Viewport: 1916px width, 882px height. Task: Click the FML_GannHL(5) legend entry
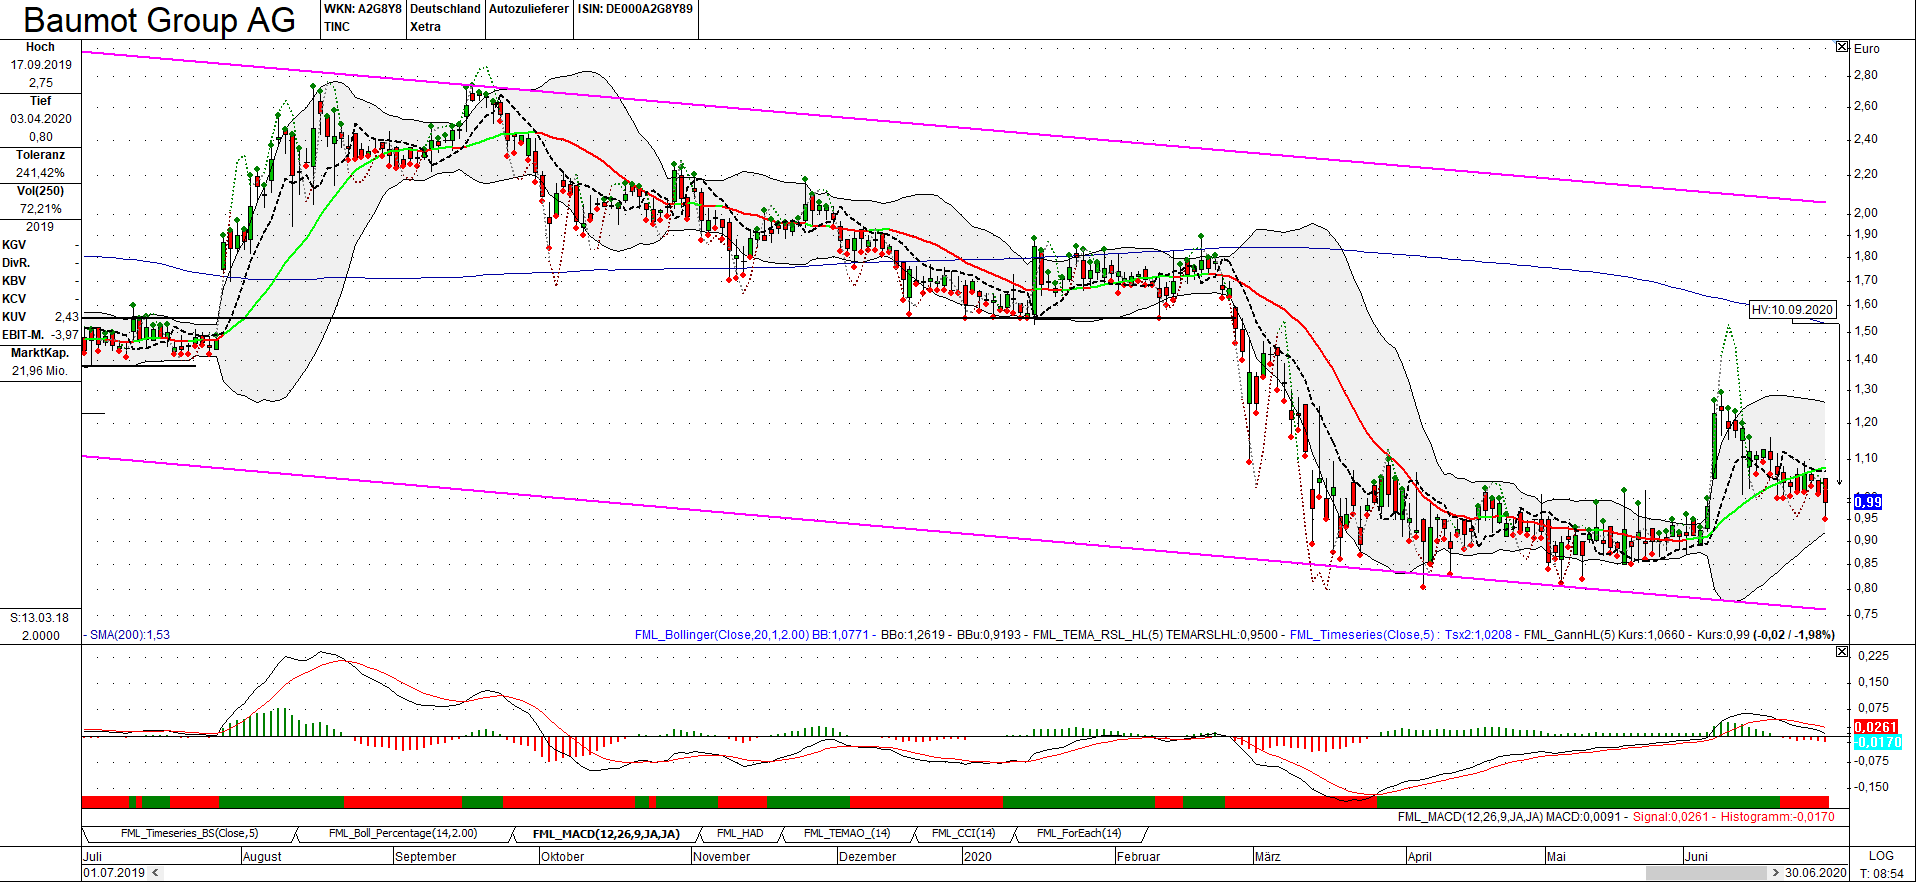click(x=1569, y=635)
